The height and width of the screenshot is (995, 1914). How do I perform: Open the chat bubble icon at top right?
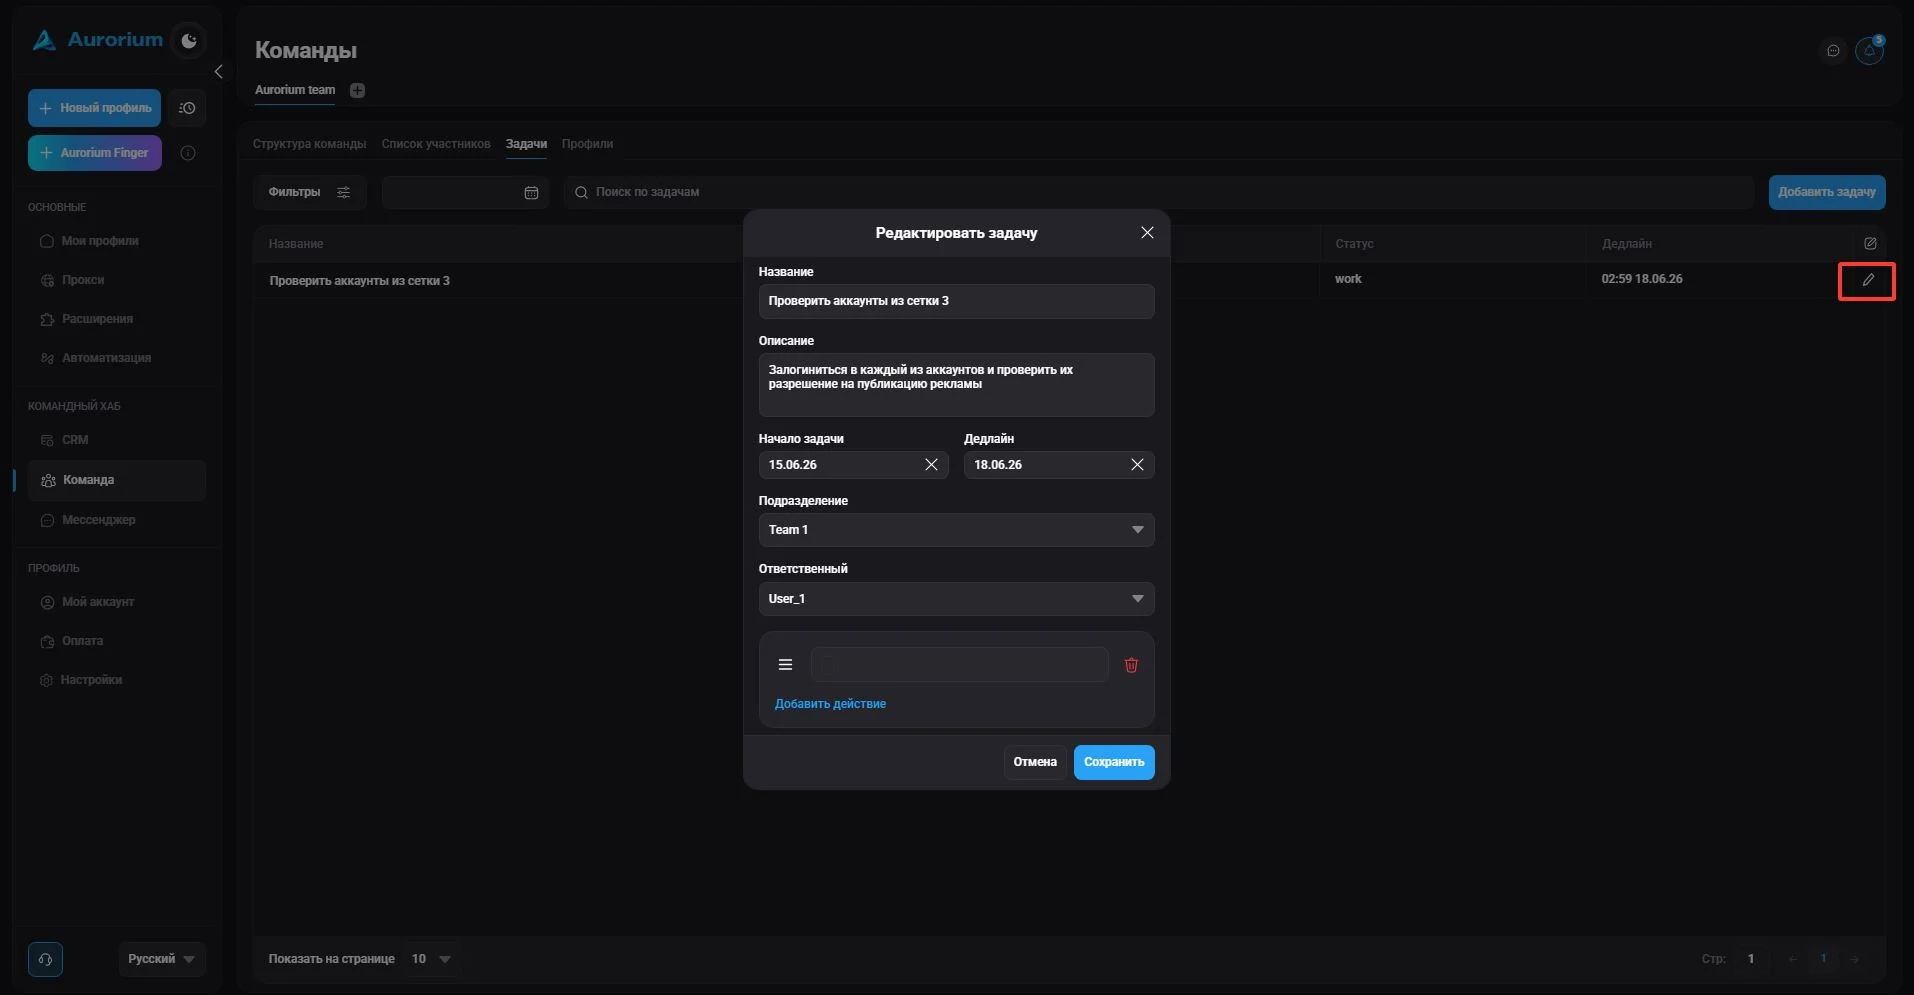point(1832,51)
